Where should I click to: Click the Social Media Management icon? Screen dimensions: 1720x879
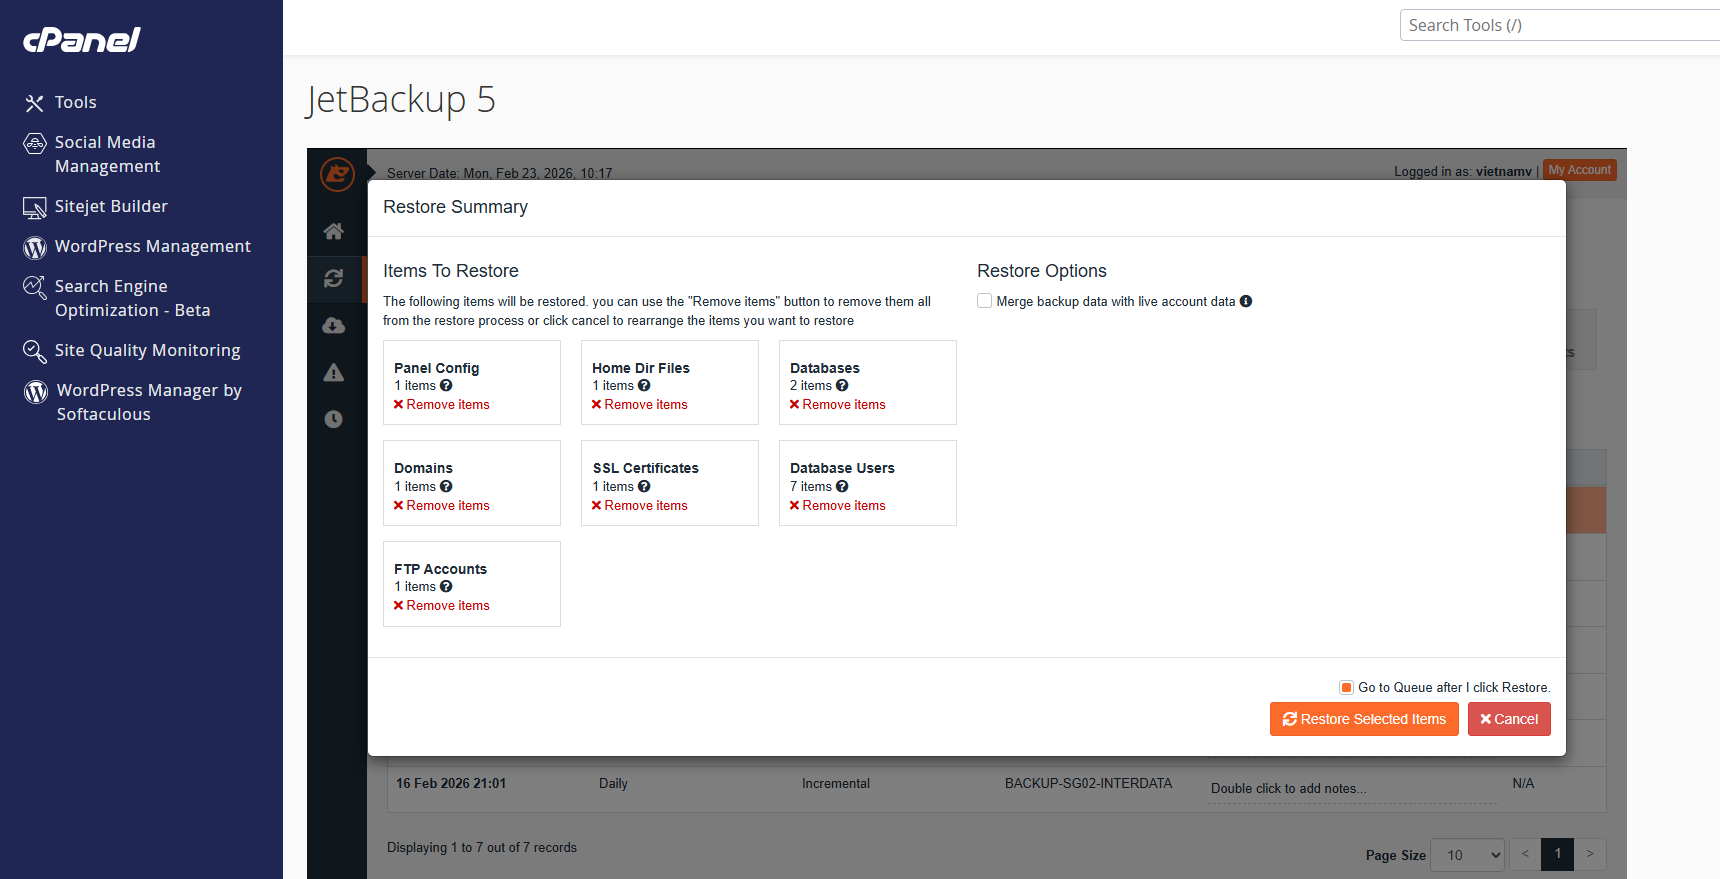35,143
